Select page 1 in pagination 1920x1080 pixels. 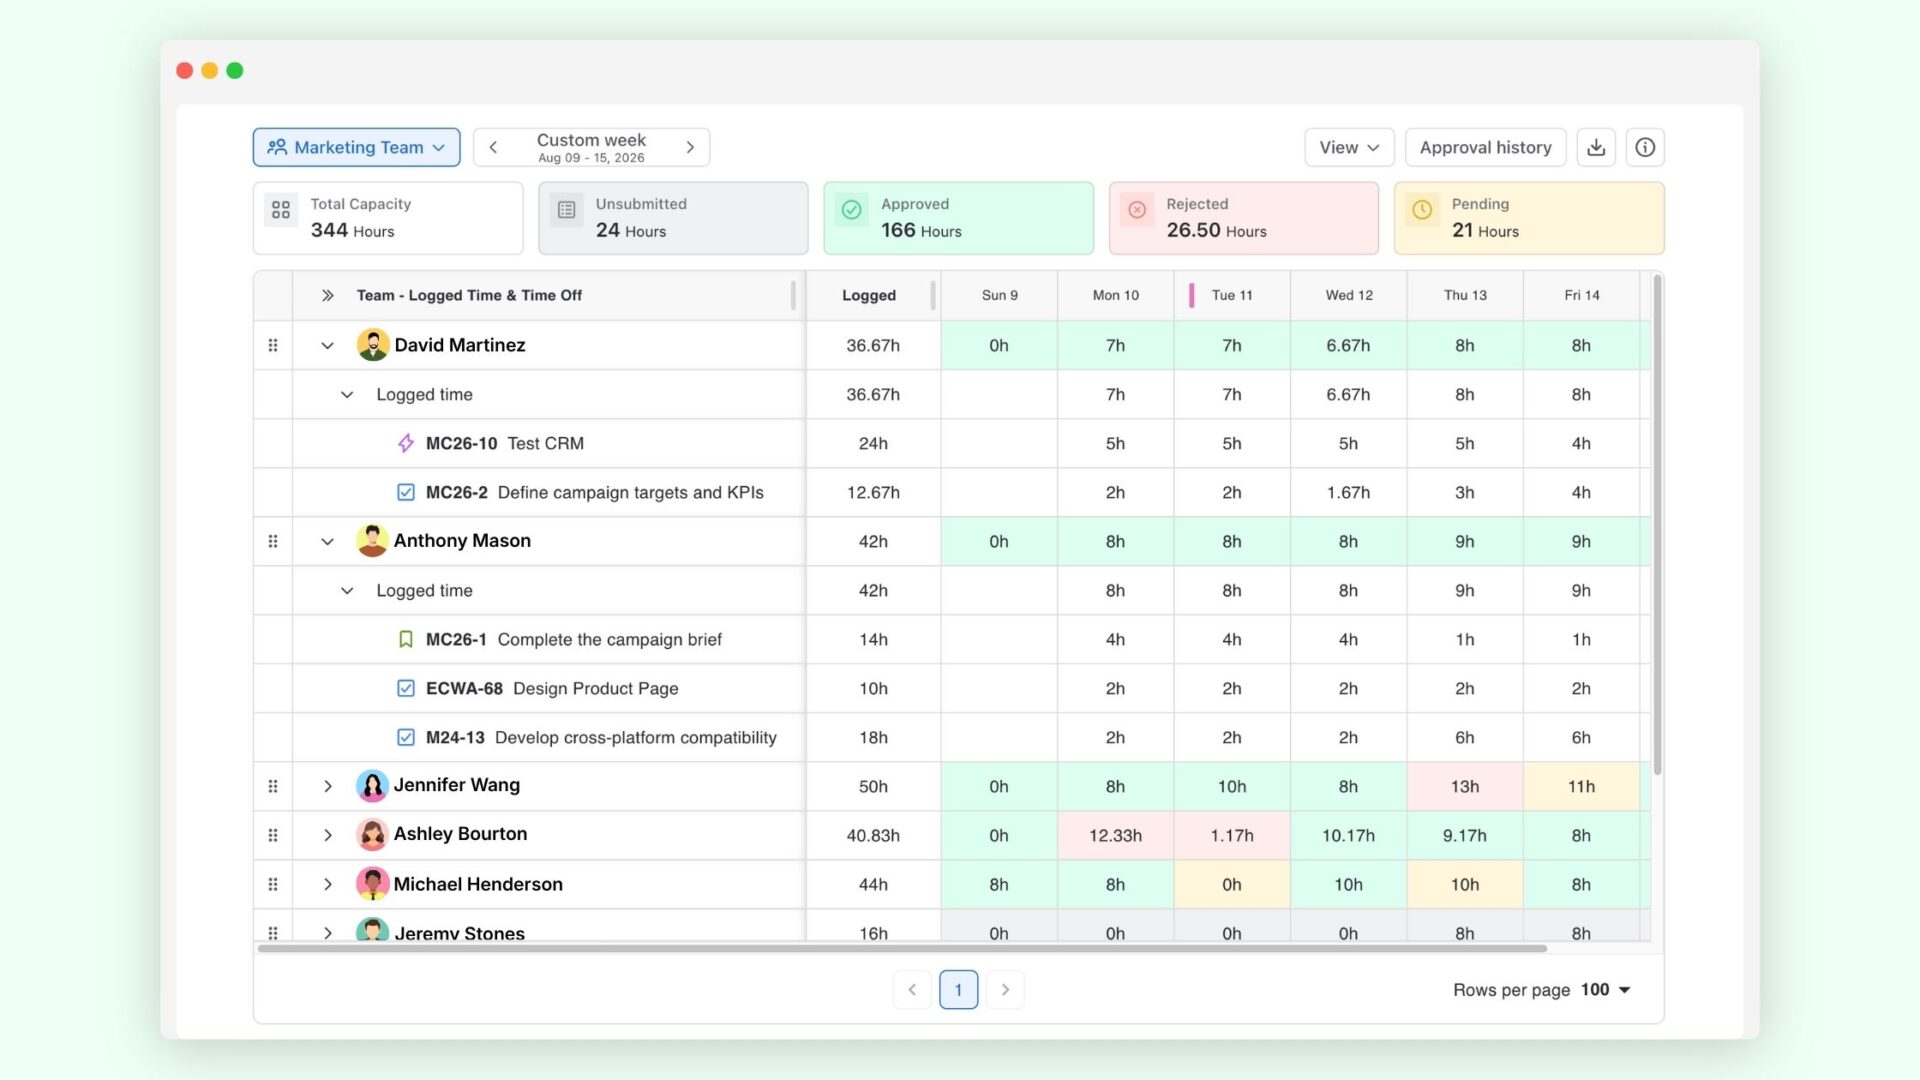(958, 990)
